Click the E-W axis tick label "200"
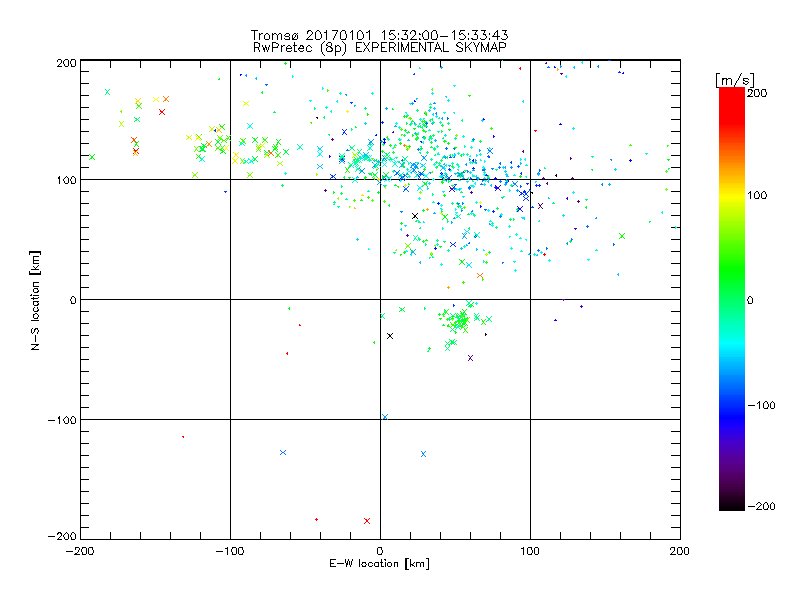The image size is (800, 600). click(x=680, y=551)
